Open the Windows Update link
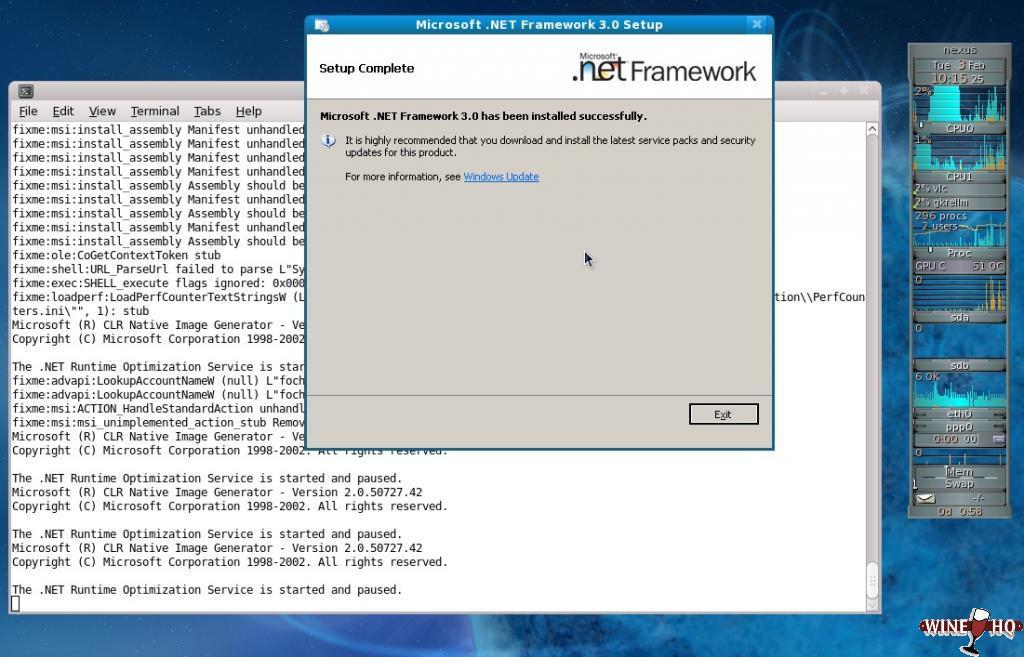The width and height of the screenshot is (1024, 657). (x=501, y=176)
